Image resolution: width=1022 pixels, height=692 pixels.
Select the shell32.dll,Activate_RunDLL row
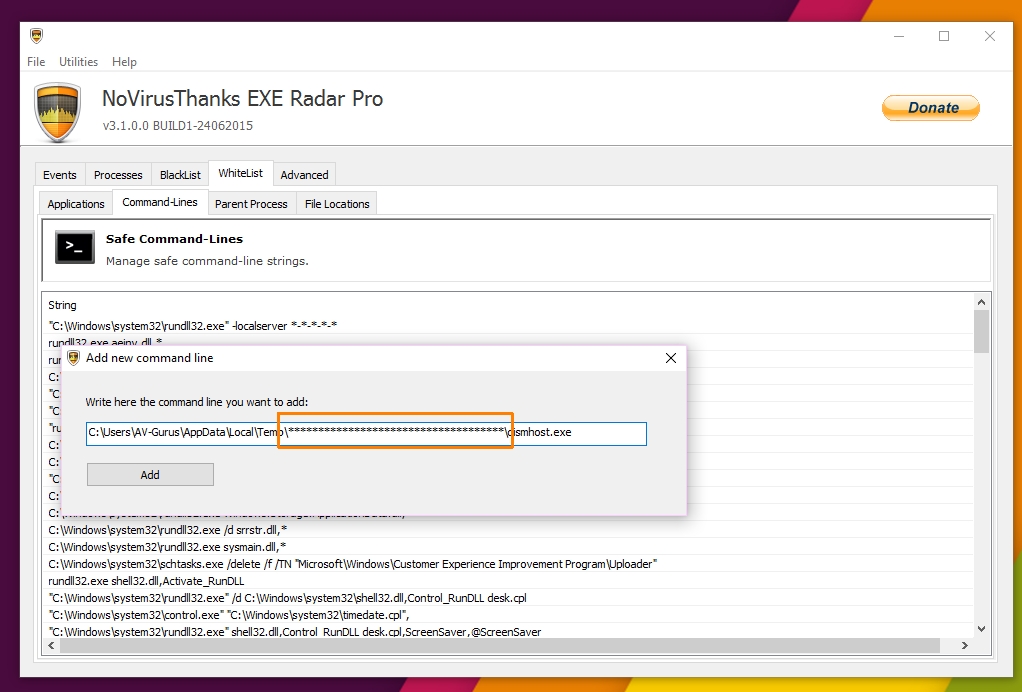[508, 581]
